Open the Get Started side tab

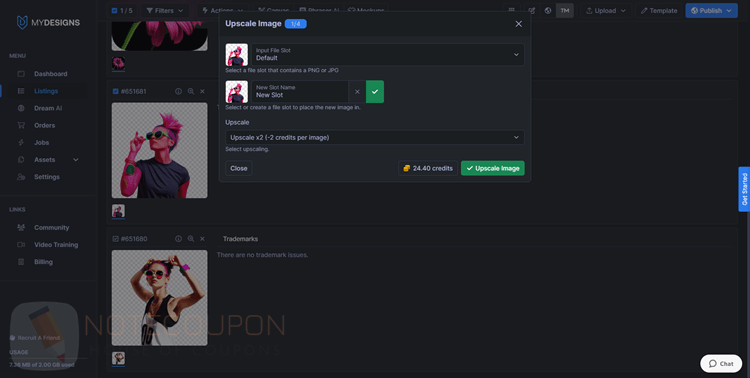coord(744,189)
